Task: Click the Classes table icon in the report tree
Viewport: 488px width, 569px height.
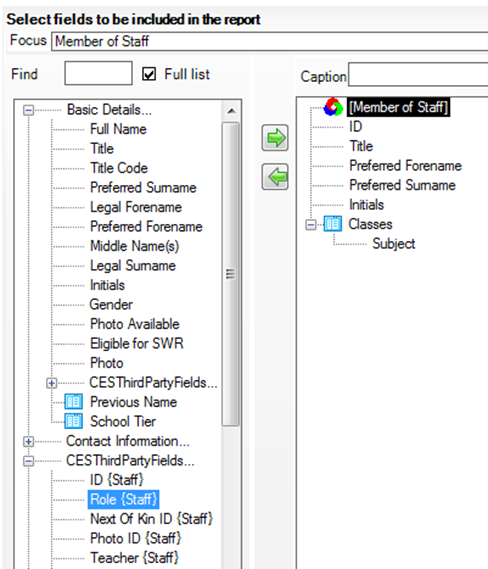Action: coord(333,224)
